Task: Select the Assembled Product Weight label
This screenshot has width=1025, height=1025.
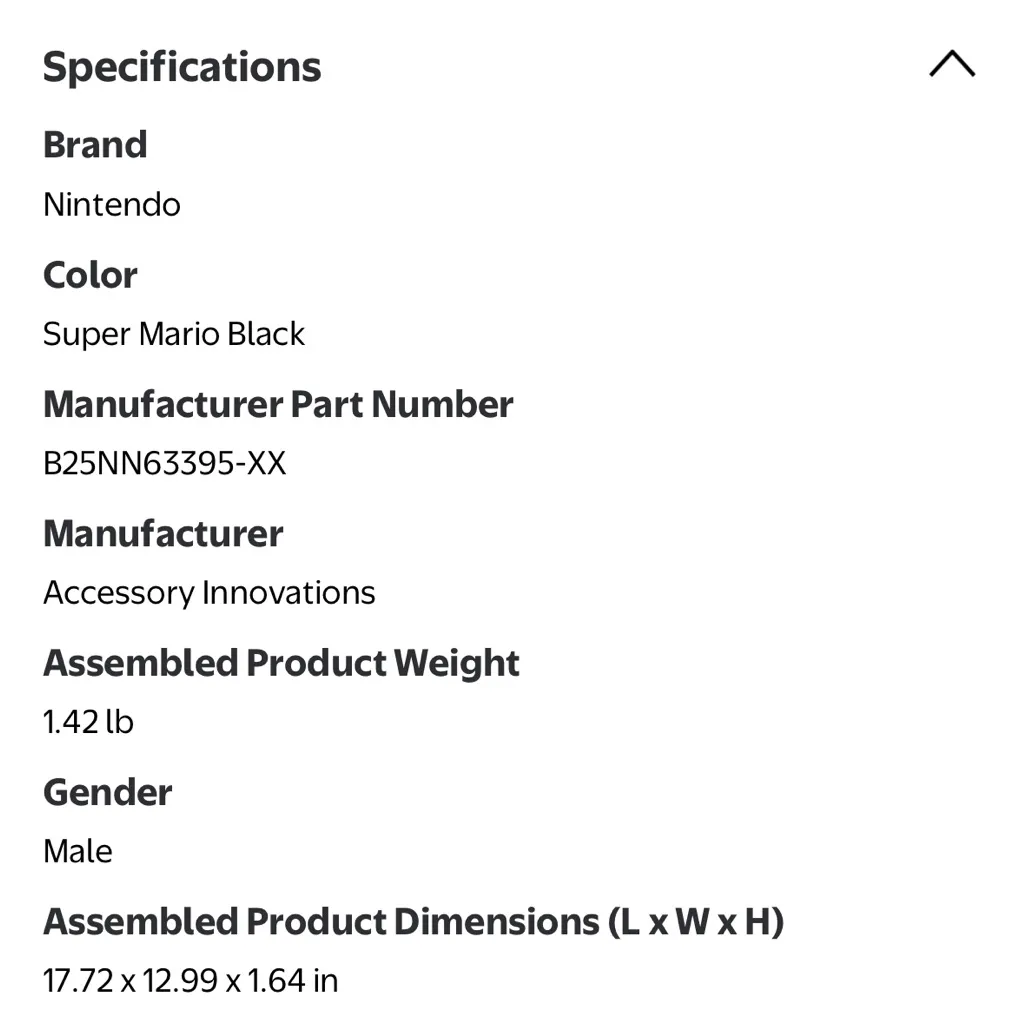Action: click(x=281, y=663)
